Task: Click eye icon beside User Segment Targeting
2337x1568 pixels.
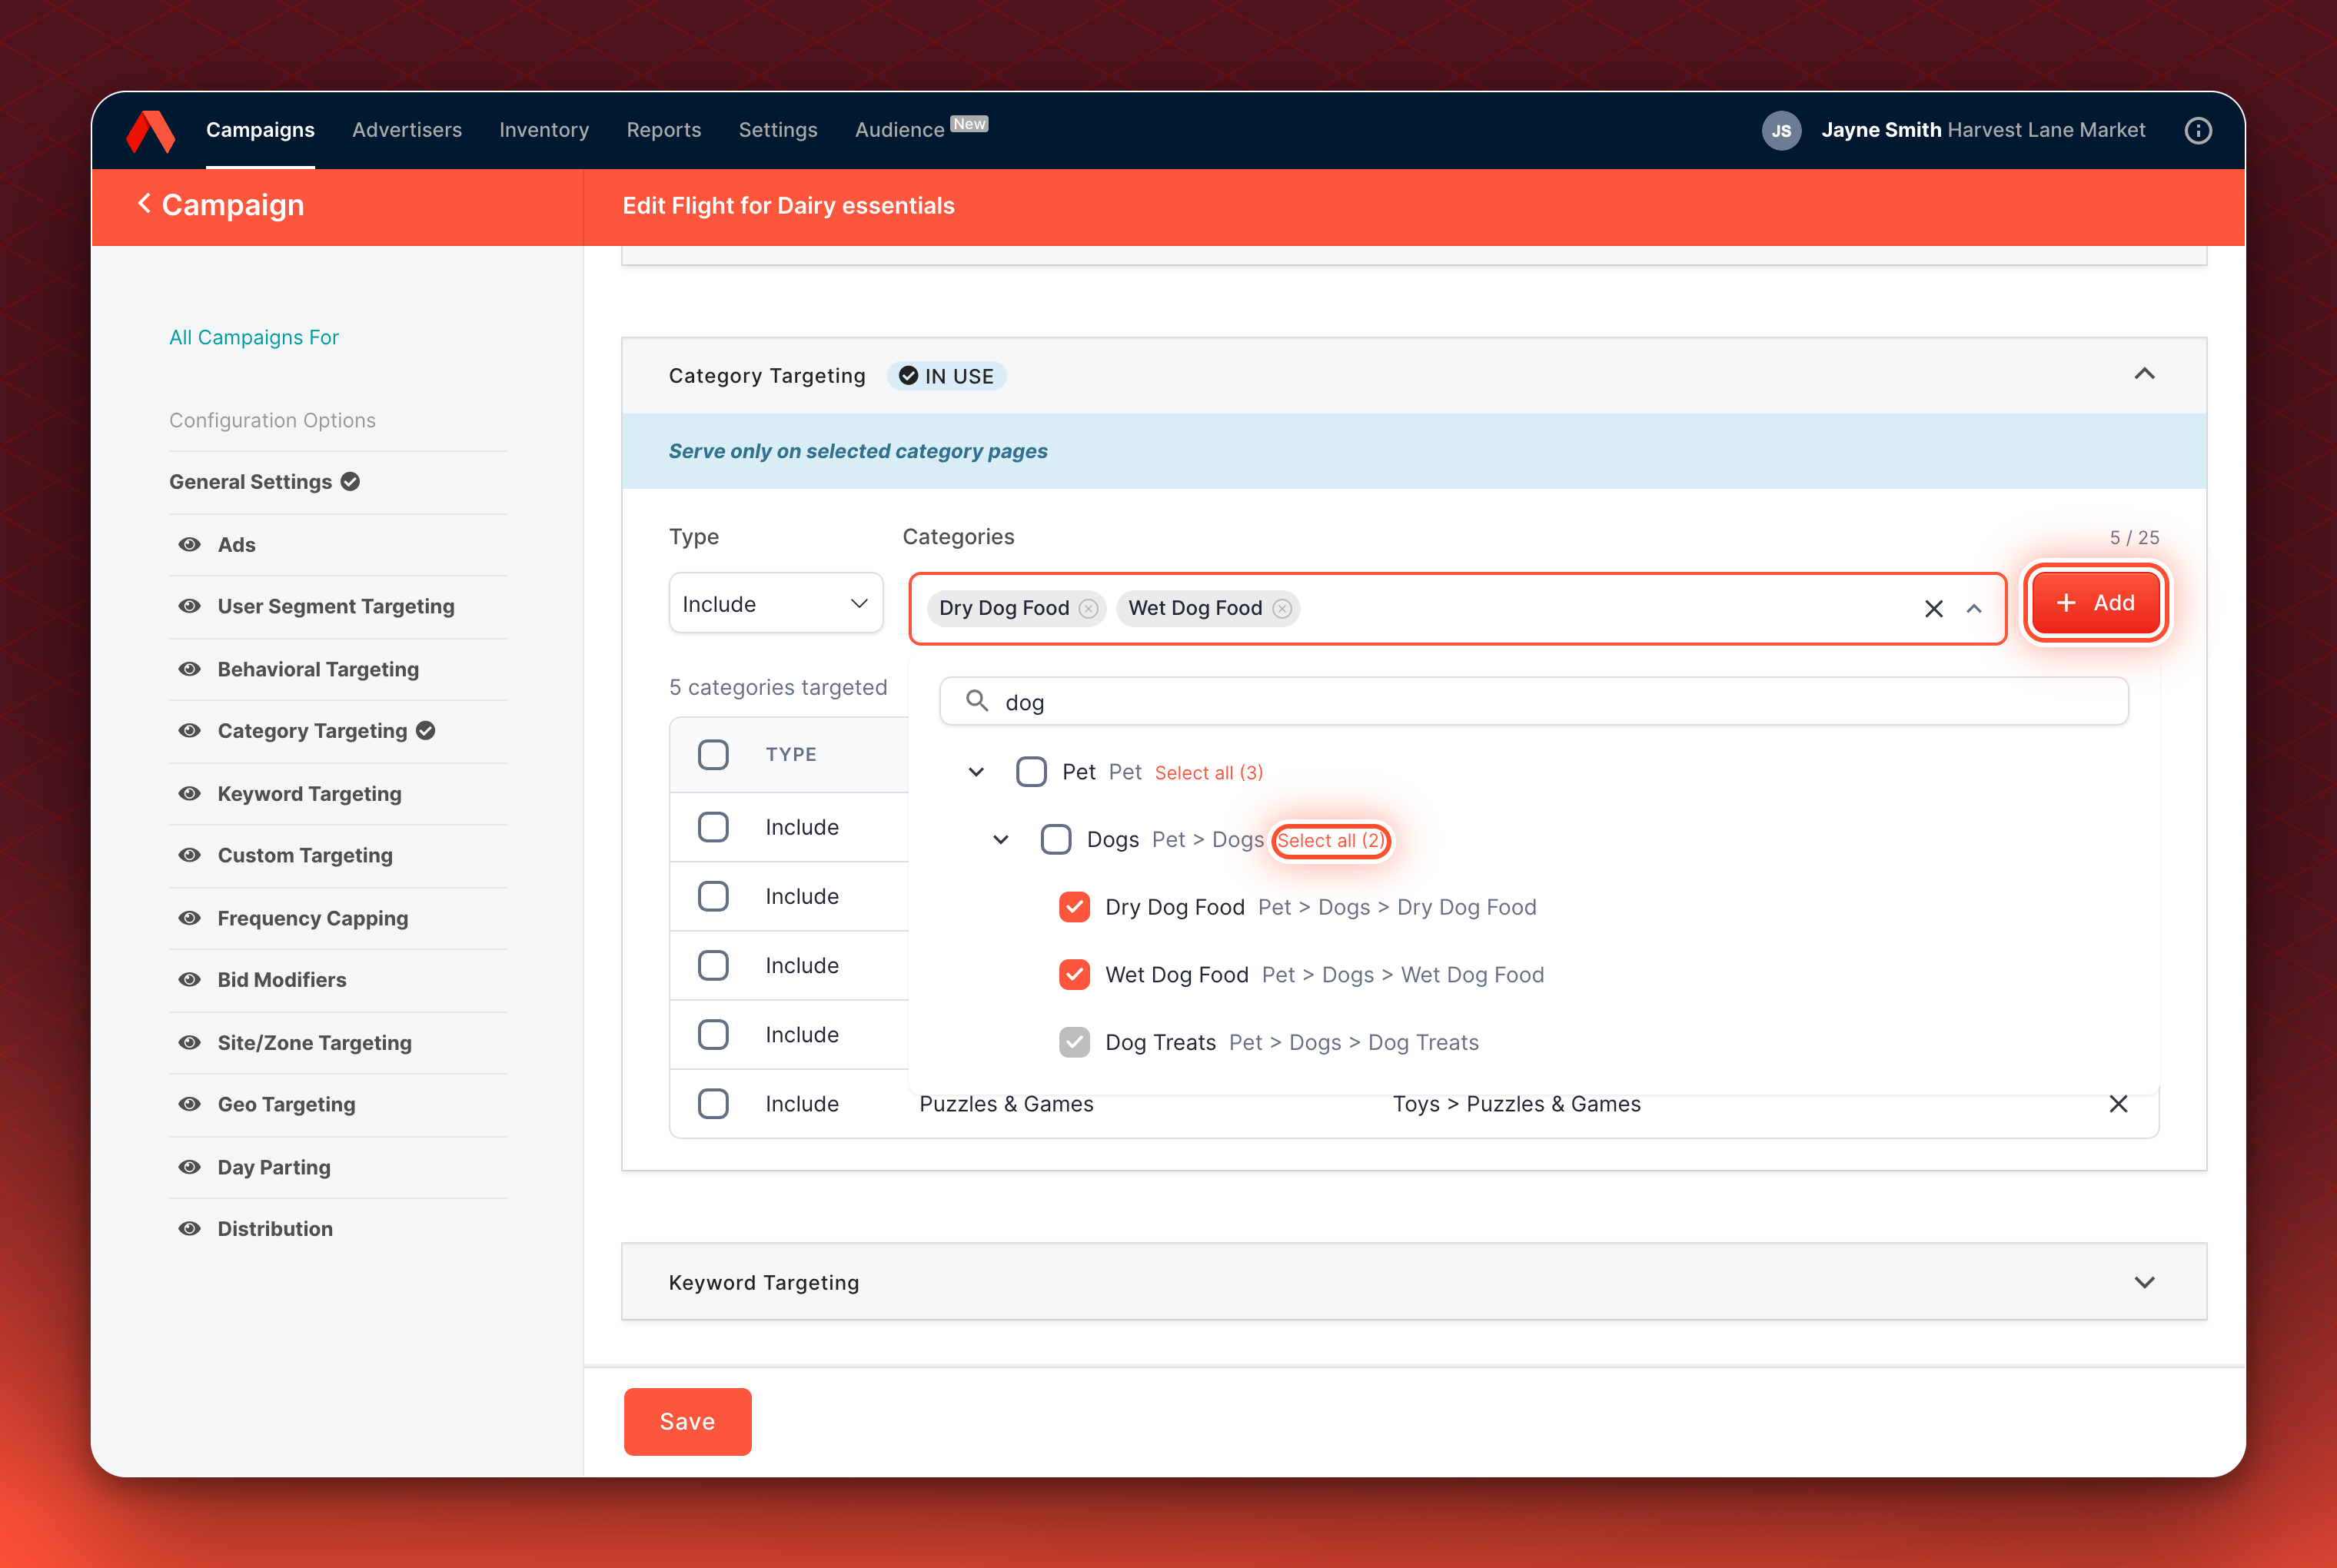Action: 189,606
